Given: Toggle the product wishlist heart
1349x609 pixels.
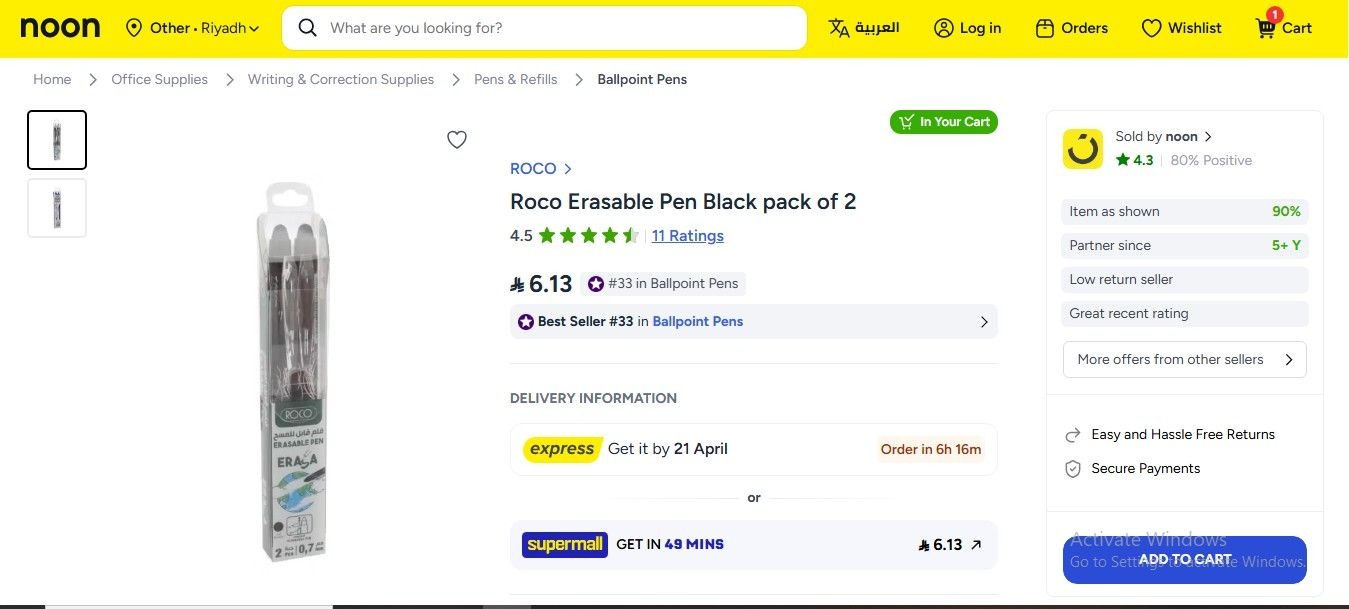Looking at the screenshot, I should (x=457, y=139).
